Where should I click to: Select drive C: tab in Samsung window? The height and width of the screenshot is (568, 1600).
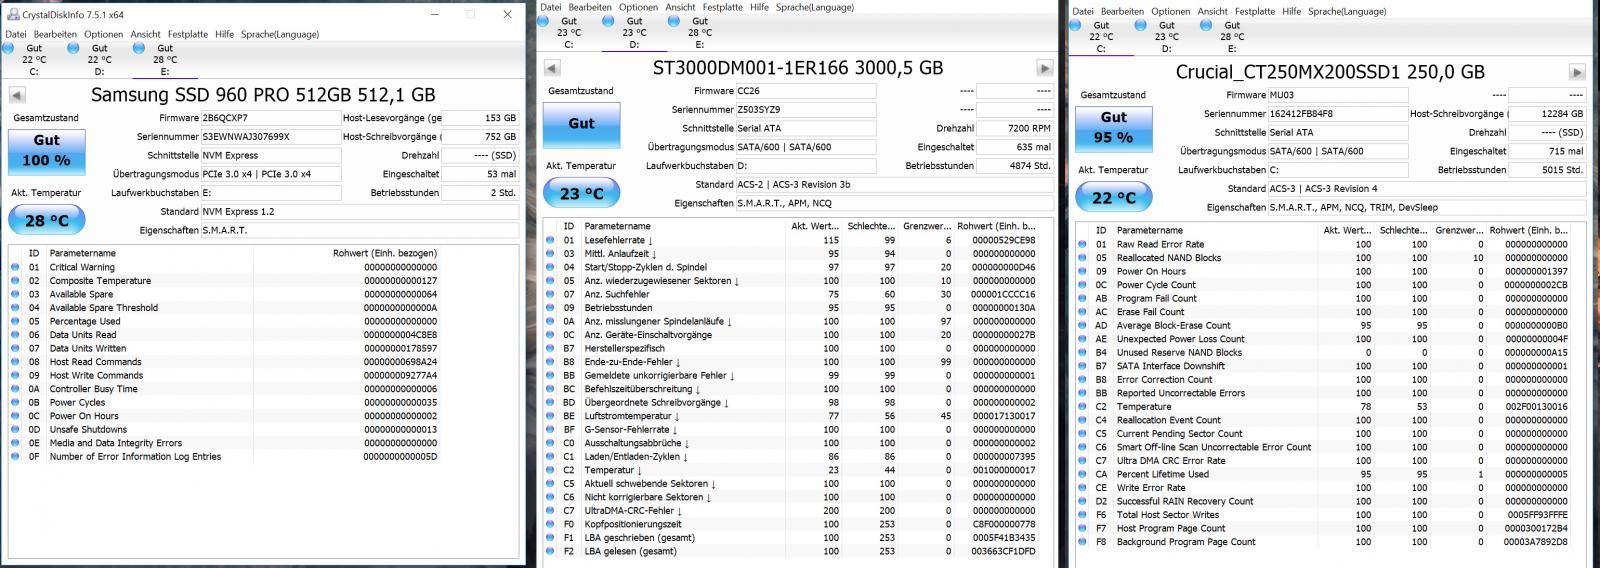[34, 60]
